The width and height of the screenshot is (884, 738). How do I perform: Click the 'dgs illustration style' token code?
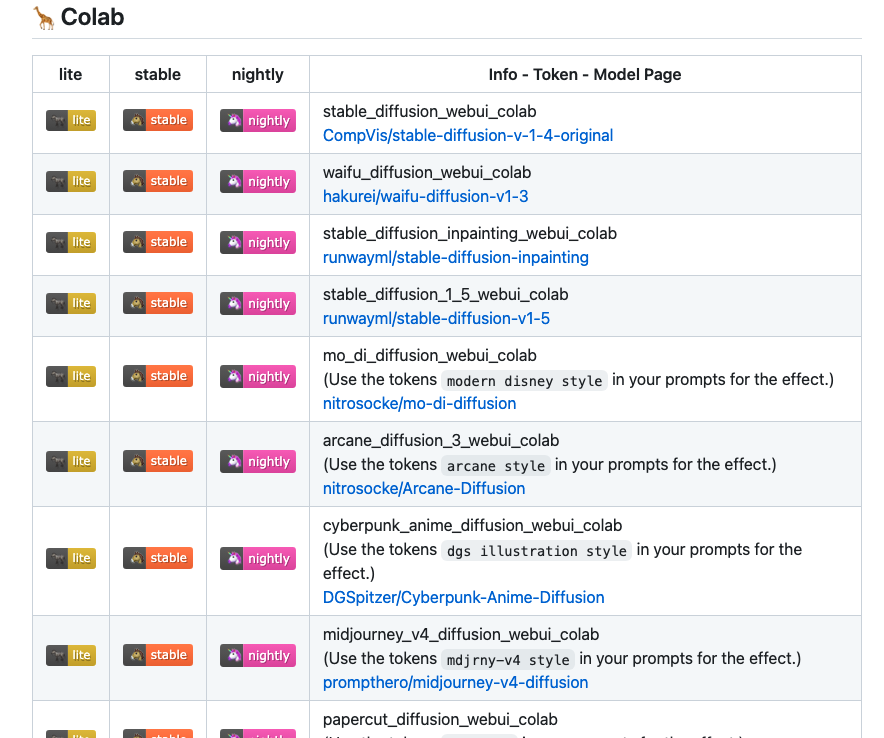coord(537,551)
